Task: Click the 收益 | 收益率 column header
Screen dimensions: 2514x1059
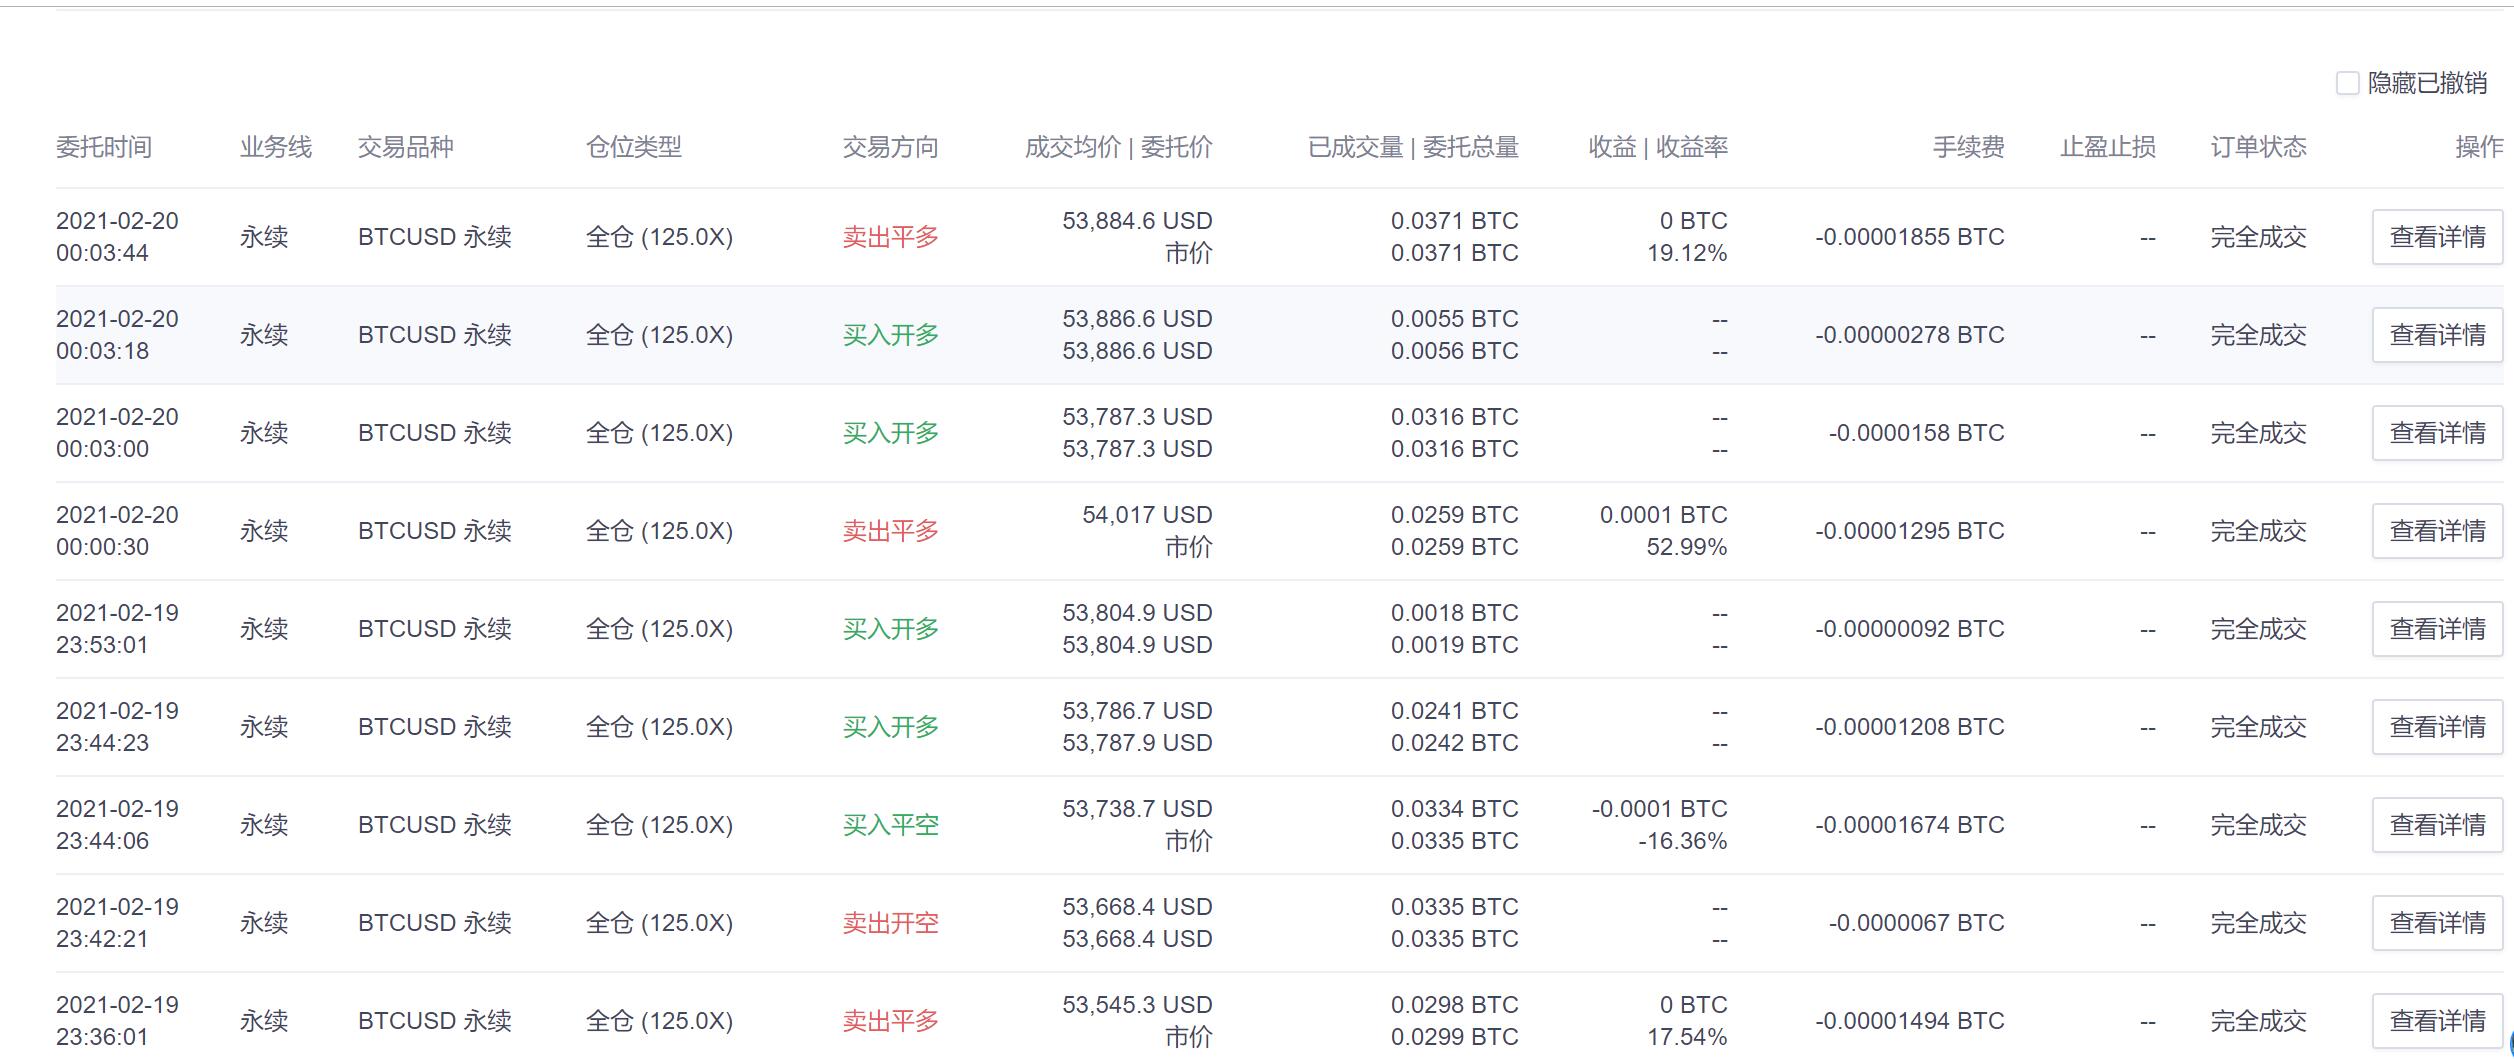Action: (x=1657, y=147)
